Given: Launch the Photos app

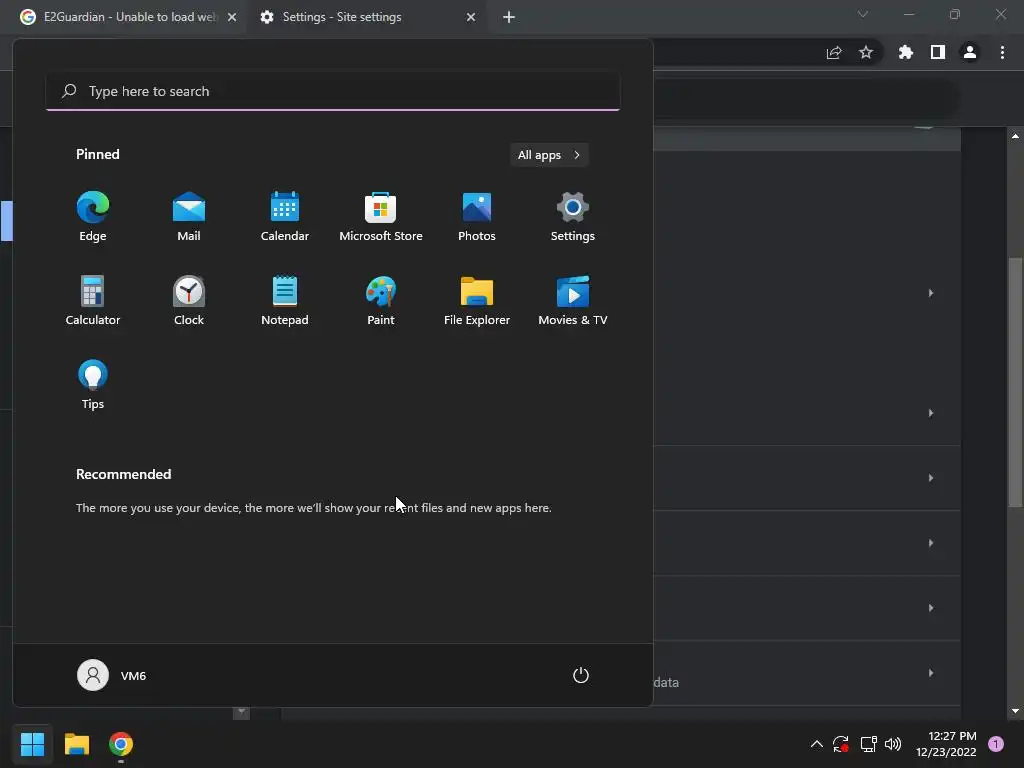Looking at the screenshot, I should (x=477, y=217).
